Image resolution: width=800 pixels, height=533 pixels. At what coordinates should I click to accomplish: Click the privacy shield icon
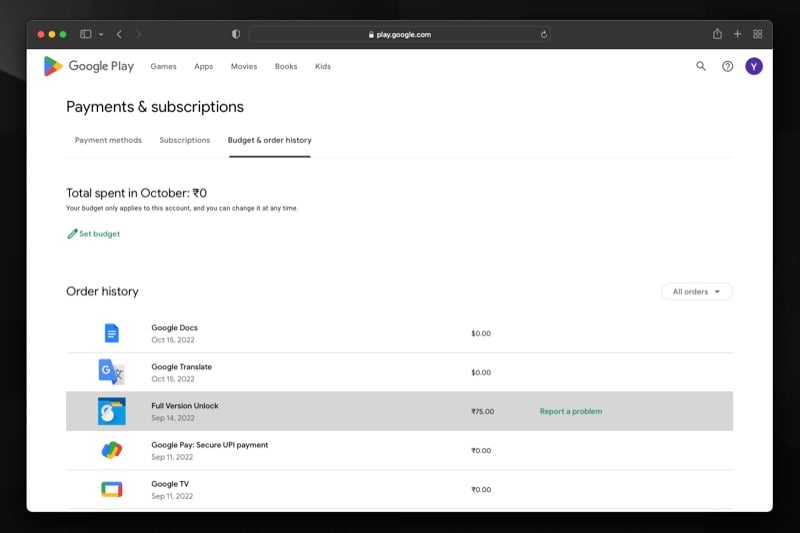(236, 34)
